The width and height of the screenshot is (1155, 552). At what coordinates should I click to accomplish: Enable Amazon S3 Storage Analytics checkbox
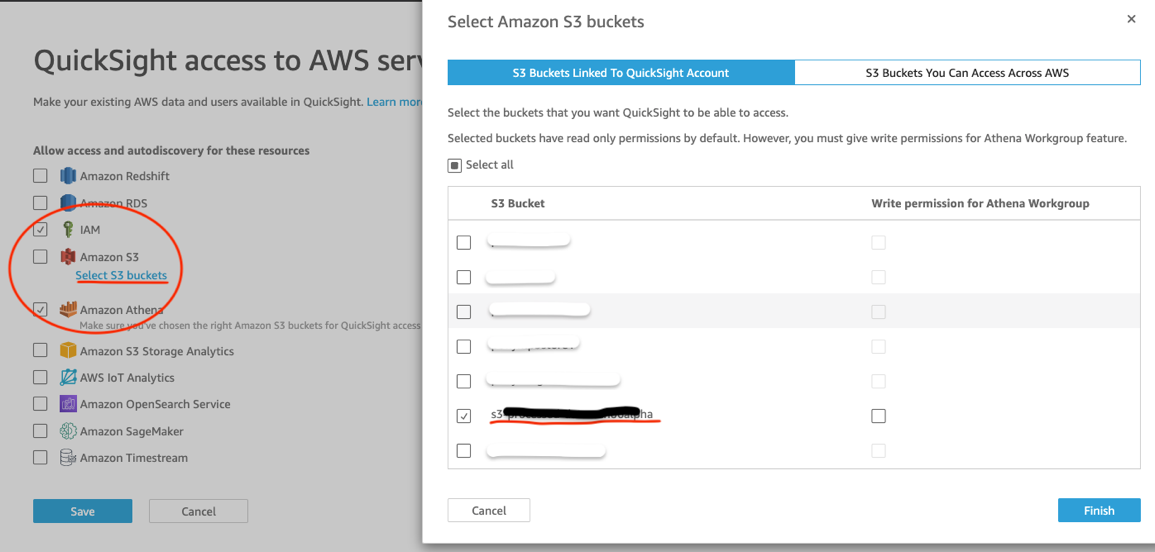41,351
